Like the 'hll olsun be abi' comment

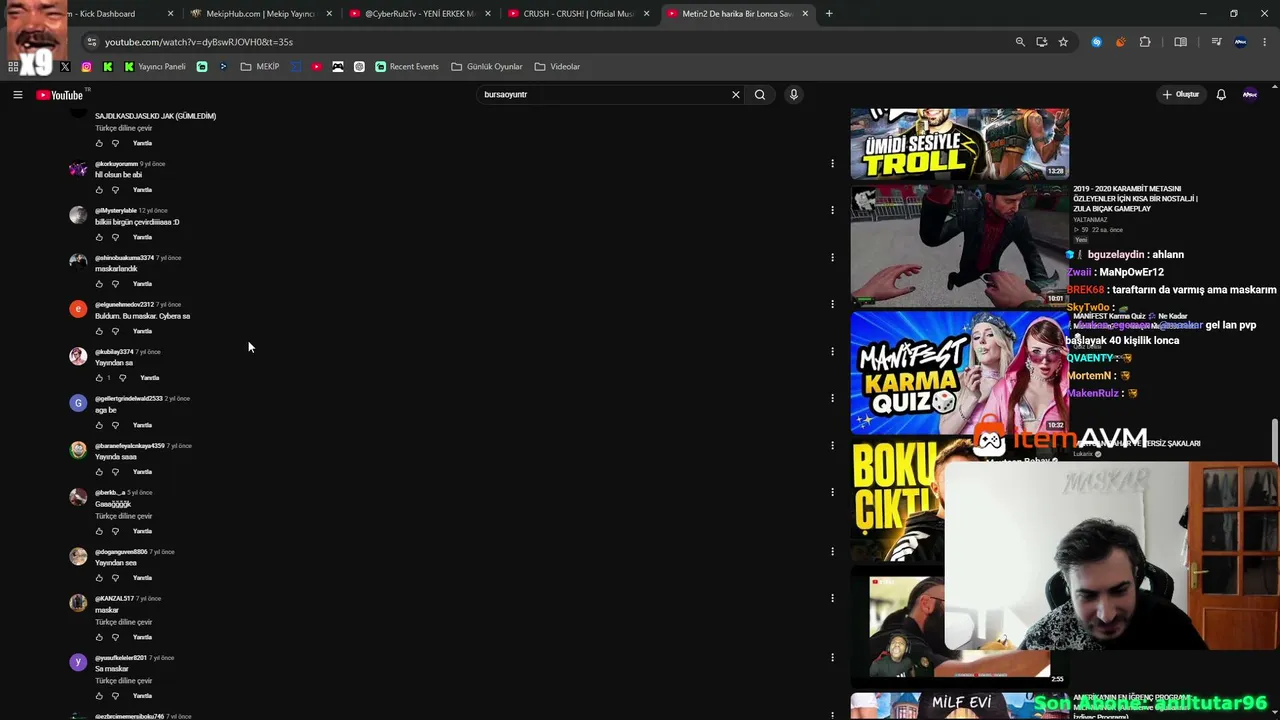[99, 190]
